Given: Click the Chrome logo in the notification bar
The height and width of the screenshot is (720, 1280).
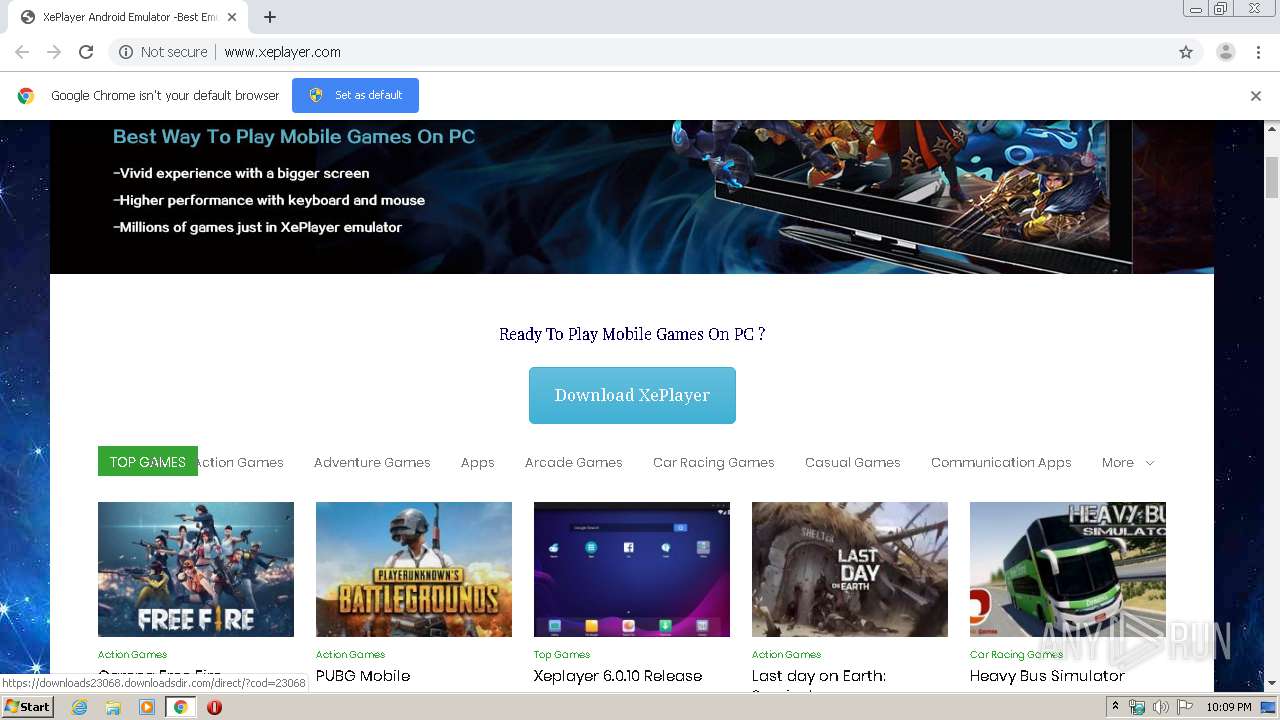Looking at the screenshot, I should [26, 96].
